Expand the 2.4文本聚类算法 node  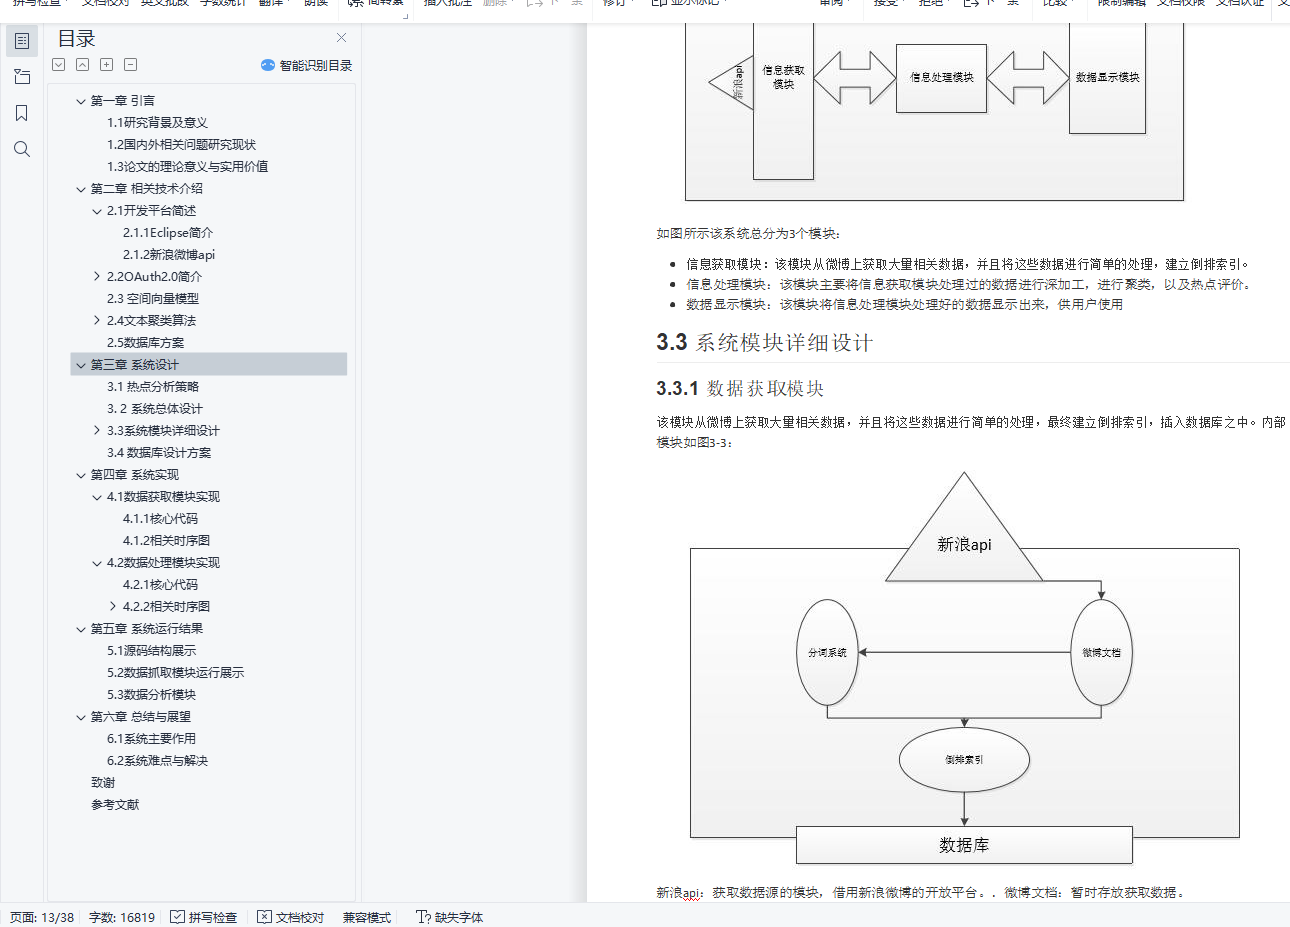point(97,321)
